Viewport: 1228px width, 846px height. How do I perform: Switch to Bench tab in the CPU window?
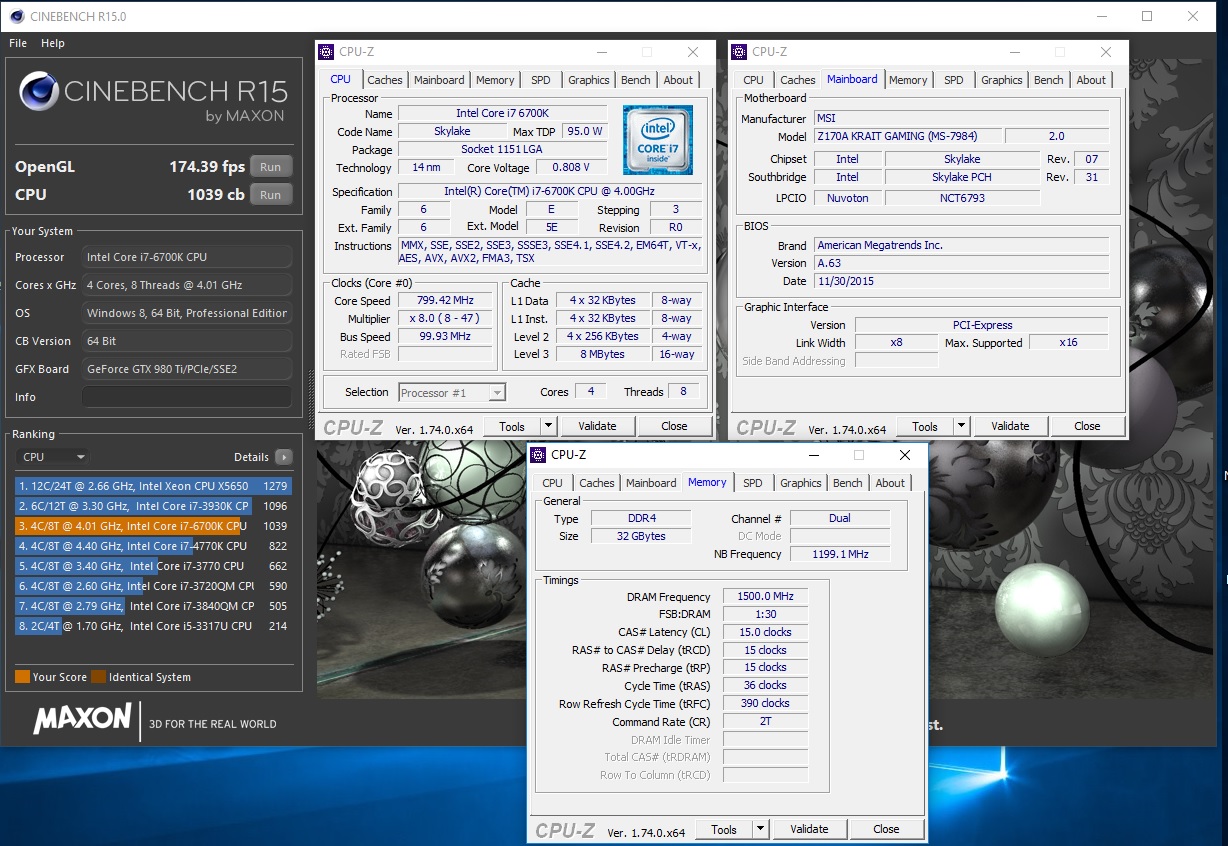click(x=636, y=80)
